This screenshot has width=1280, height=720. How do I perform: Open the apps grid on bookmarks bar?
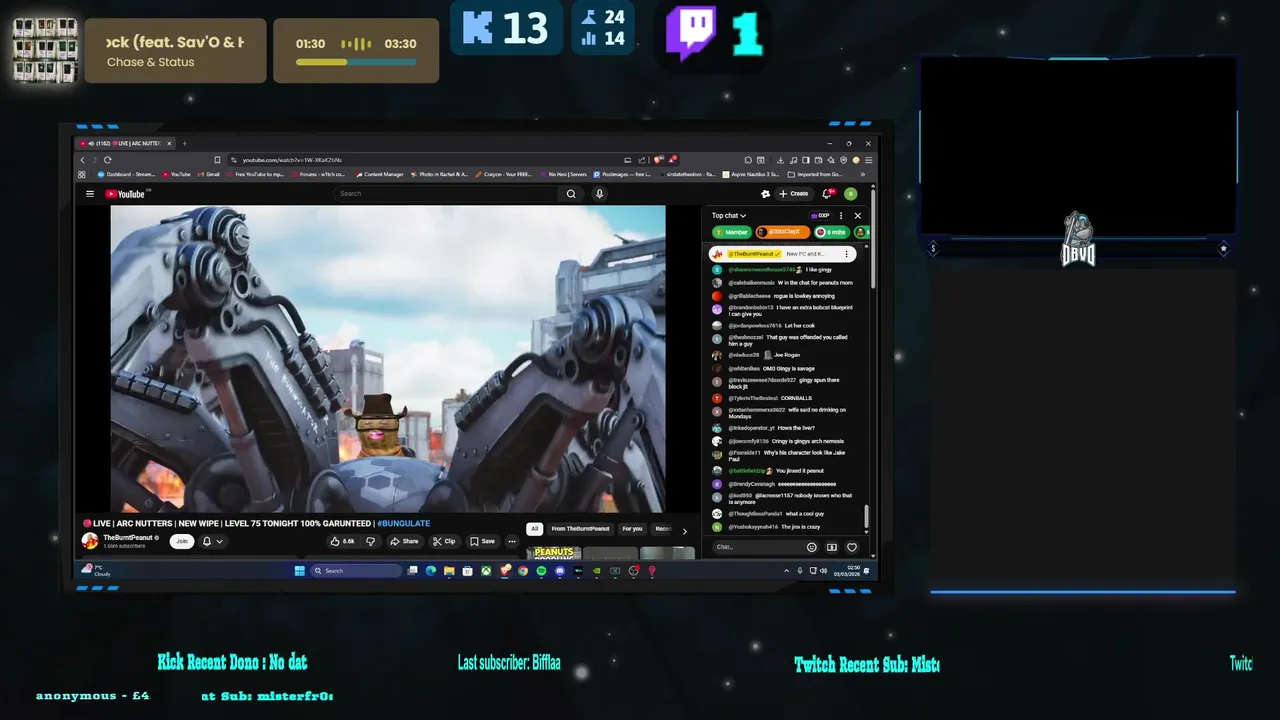82,174
